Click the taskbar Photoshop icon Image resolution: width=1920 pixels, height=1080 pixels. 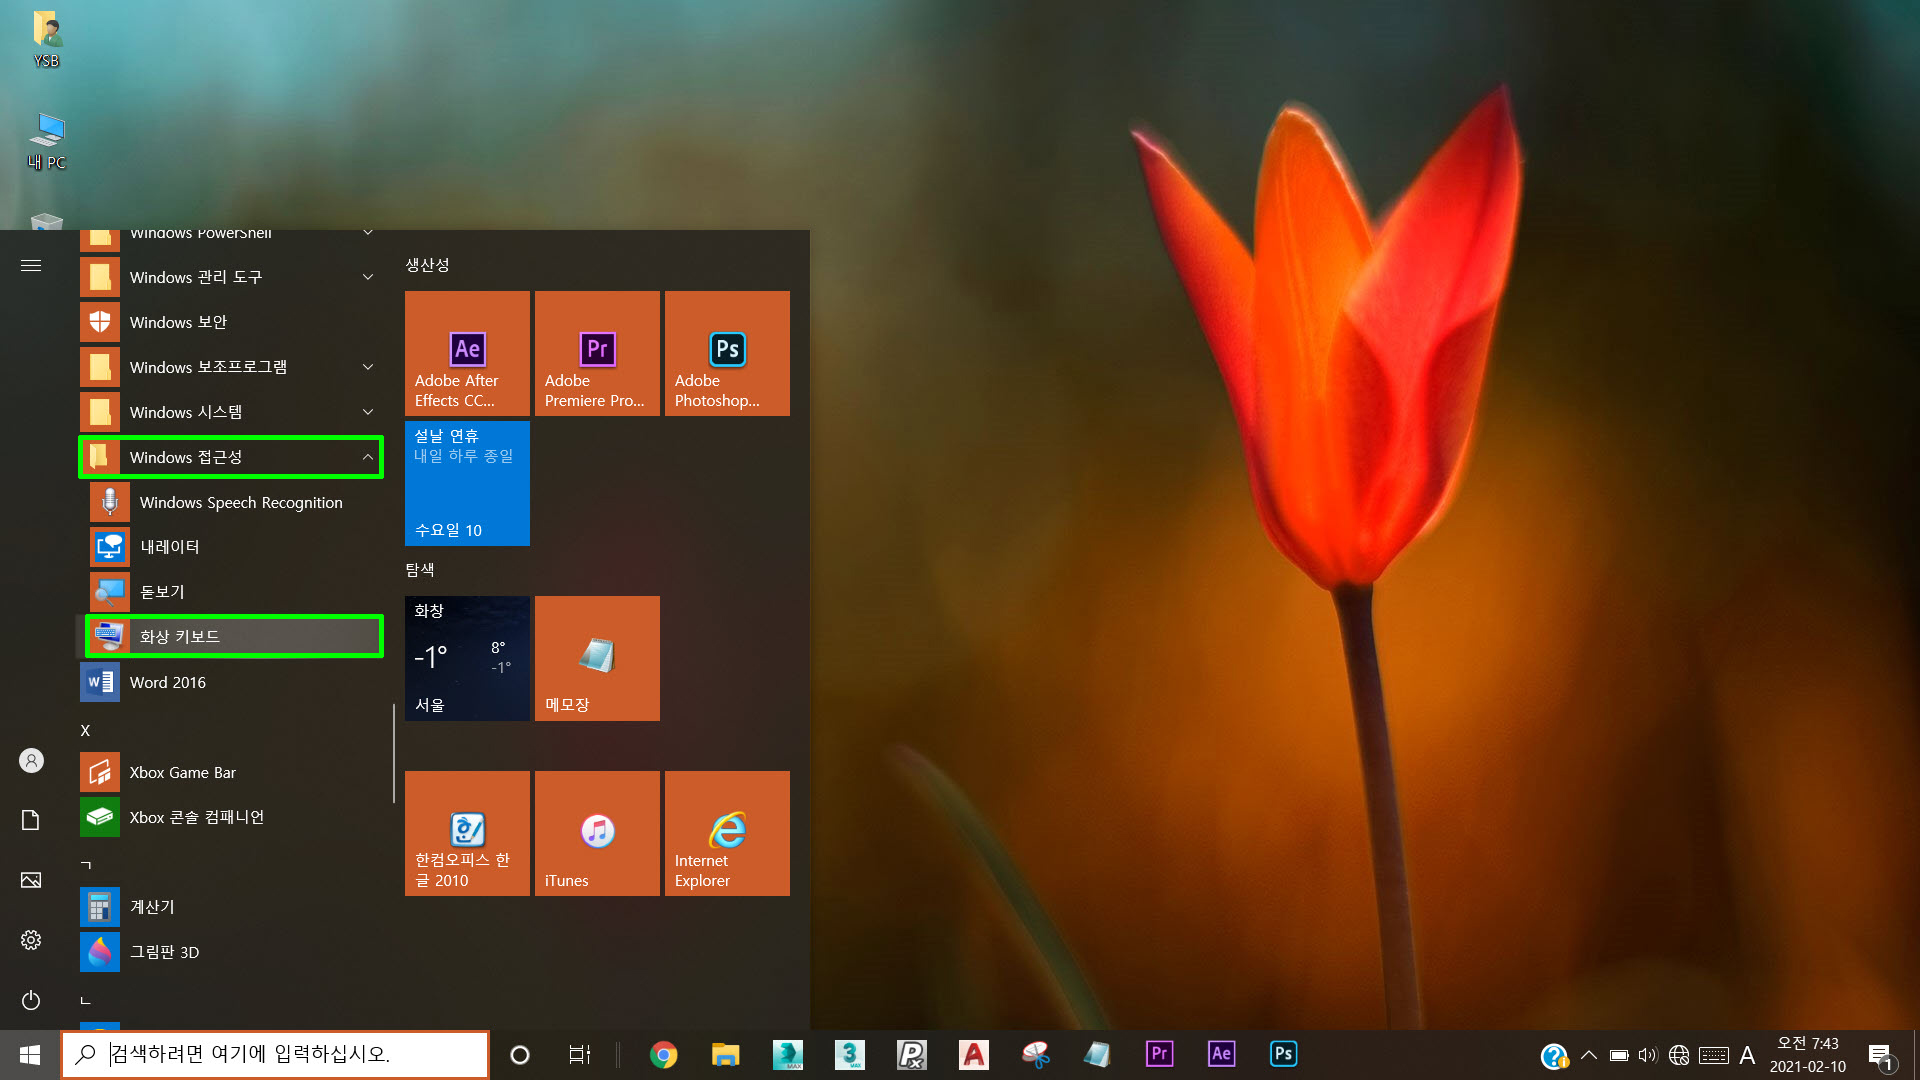point(1283,1054)
